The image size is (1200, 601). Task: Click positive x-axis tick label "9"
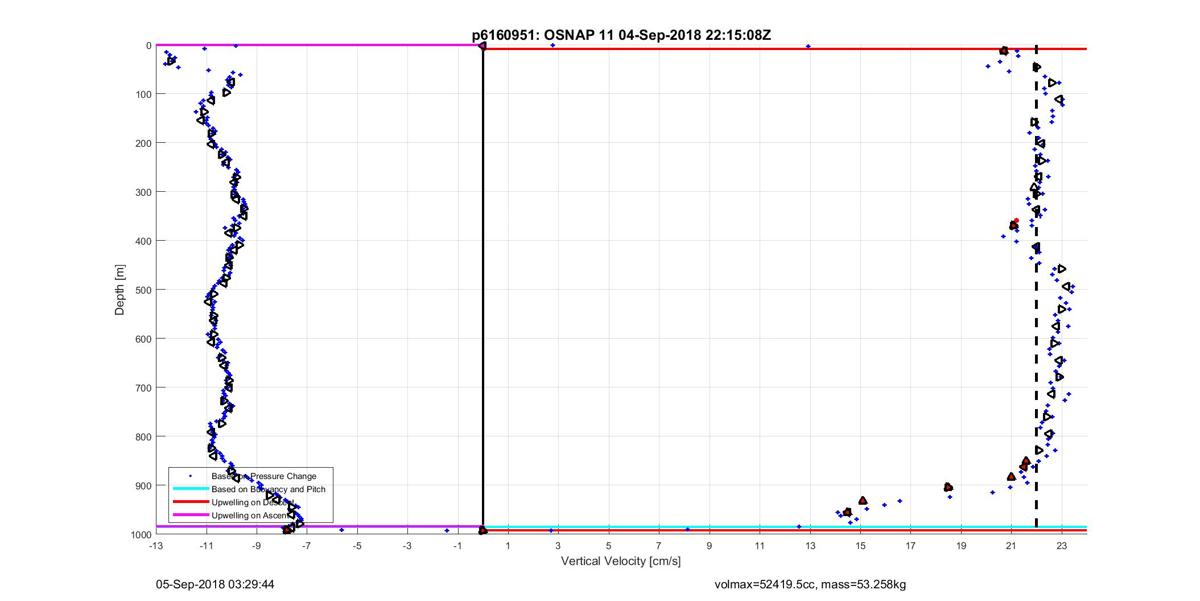coord(709,546)
